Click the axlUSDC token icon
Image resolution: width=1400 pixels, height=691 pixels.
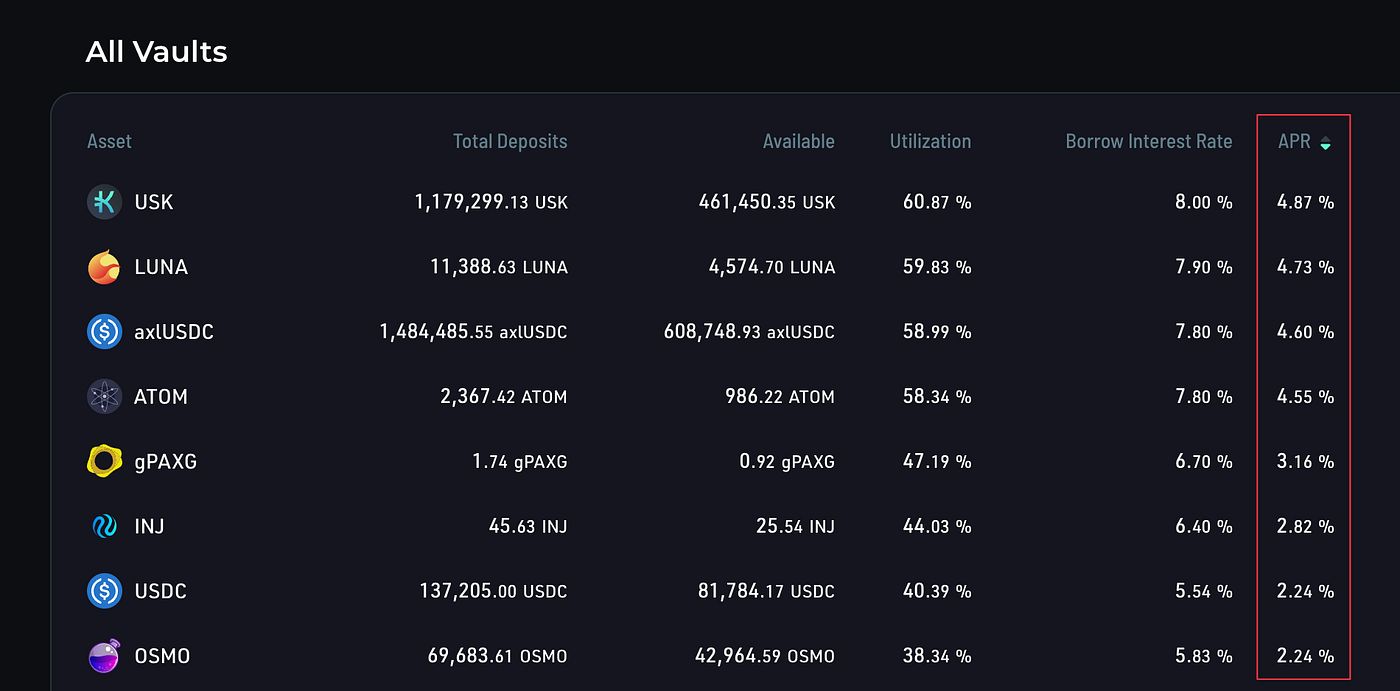[104, 332]
